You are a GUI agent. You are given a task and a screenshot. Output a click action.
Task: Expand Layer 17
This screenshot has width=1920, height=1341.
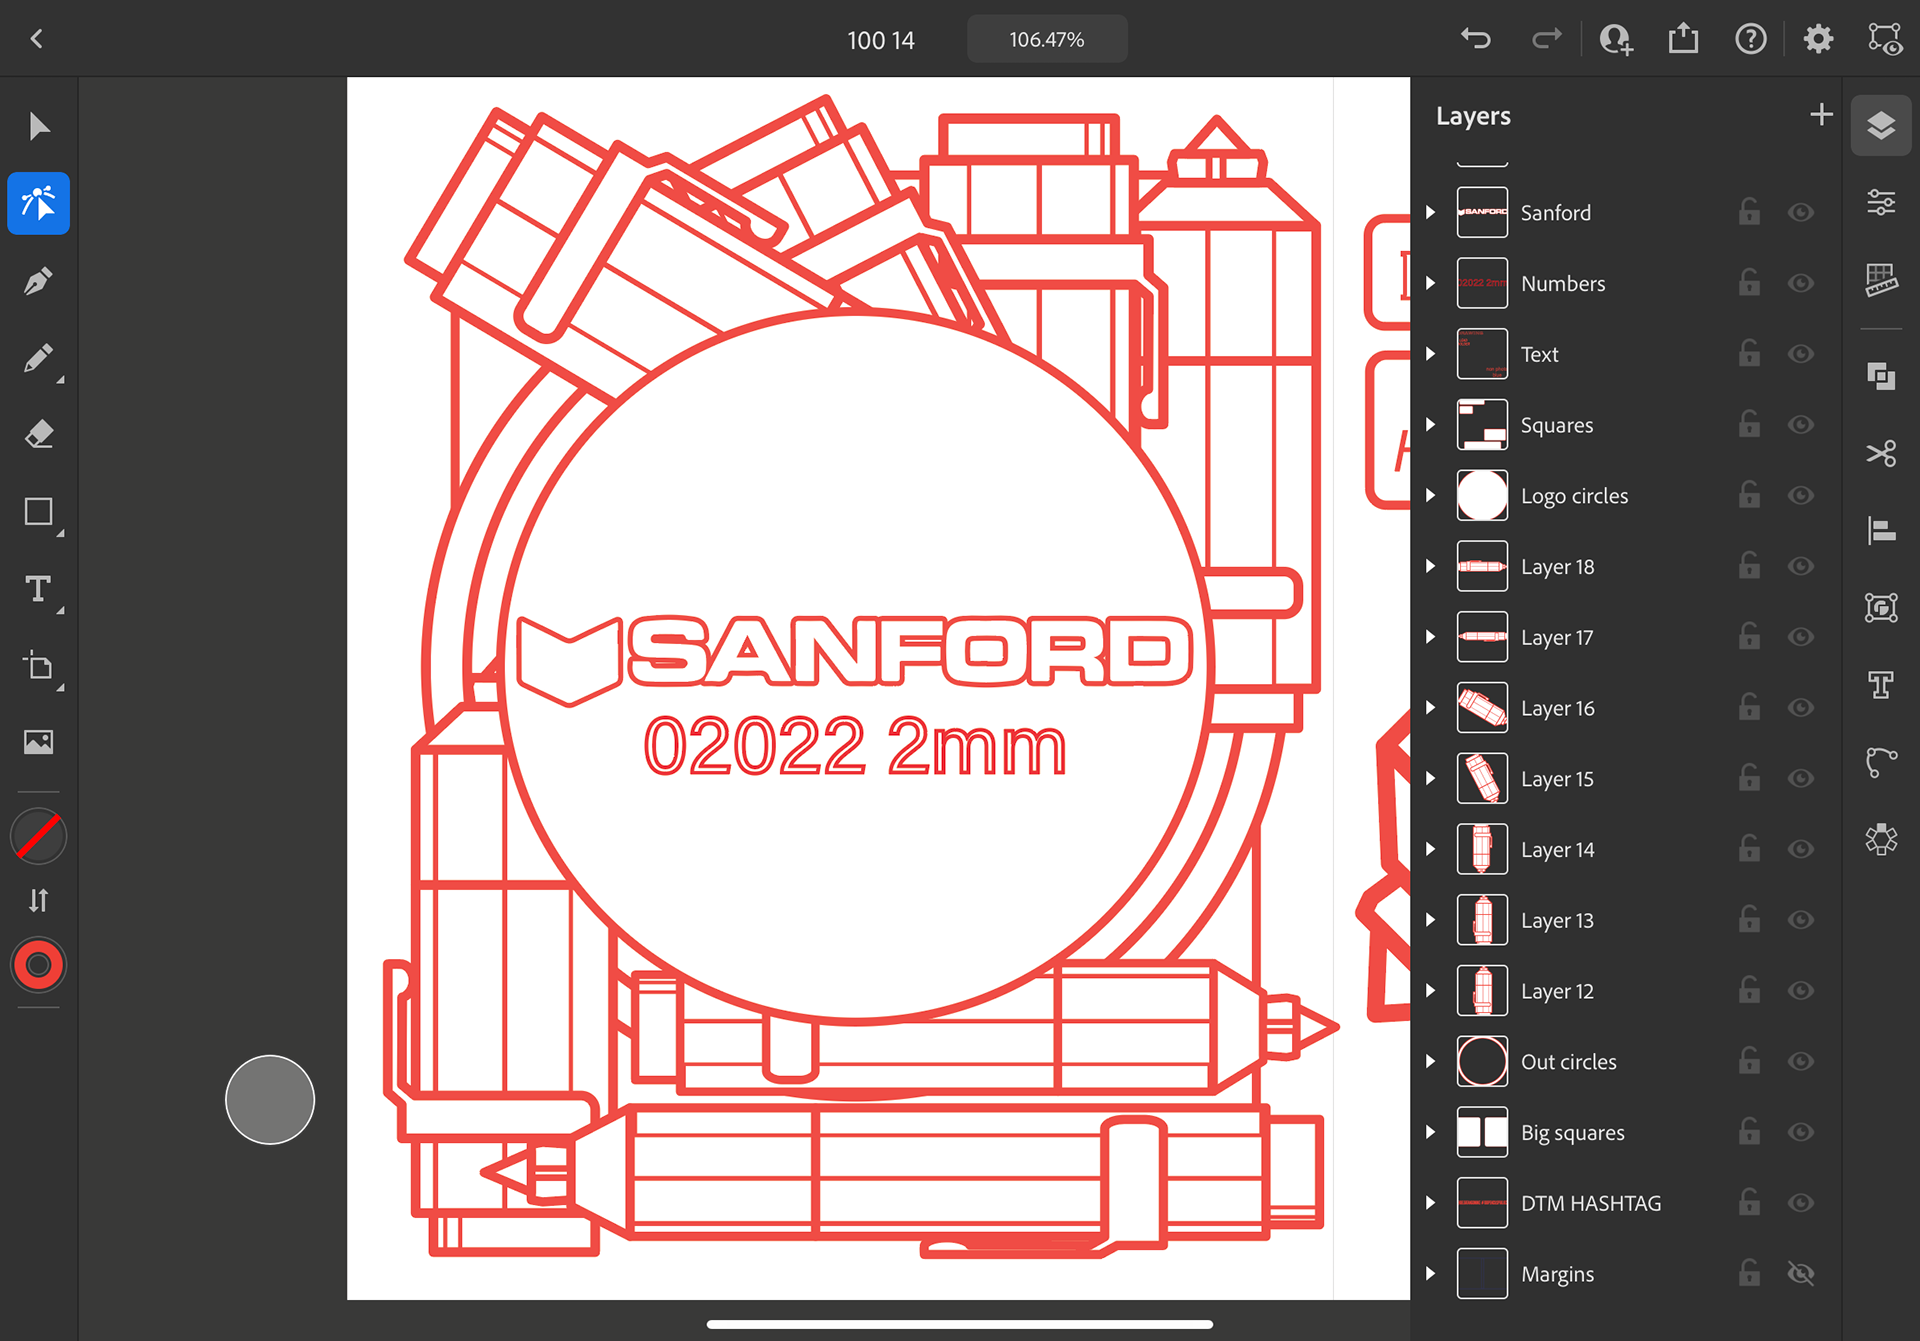[1431, 637]
